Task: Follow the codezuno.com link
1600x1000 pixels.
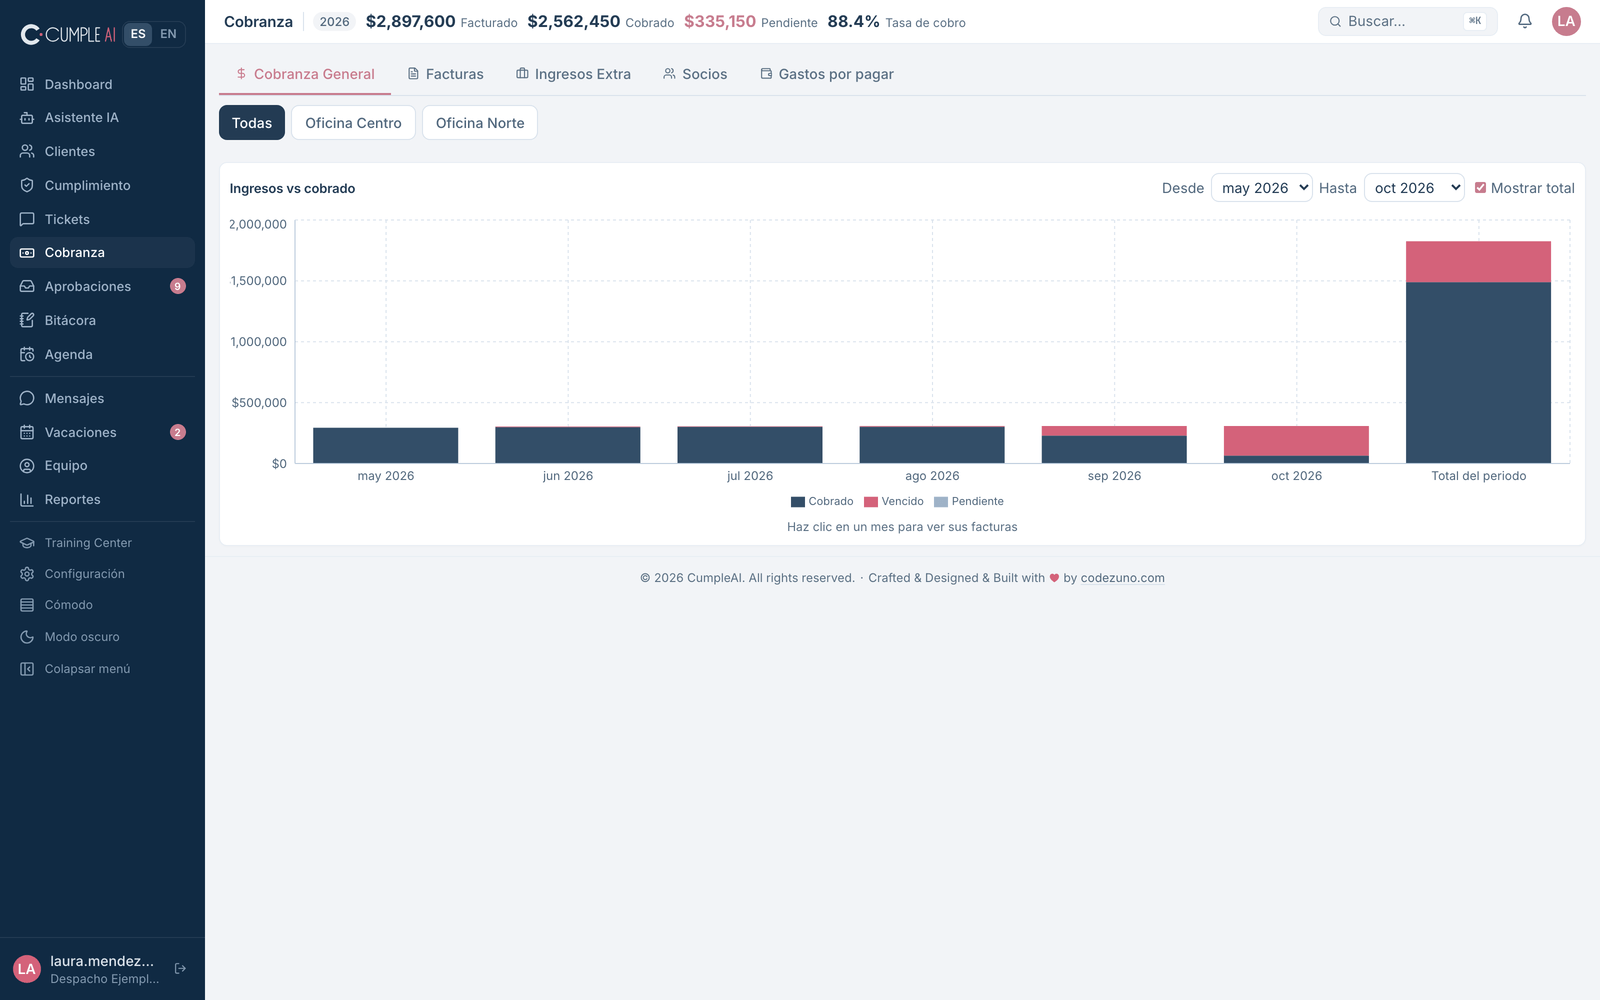Action: (1122, 578)
